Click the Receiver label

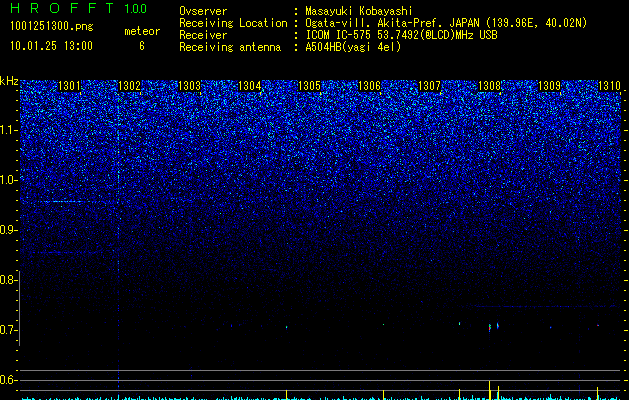pos(203,35)
